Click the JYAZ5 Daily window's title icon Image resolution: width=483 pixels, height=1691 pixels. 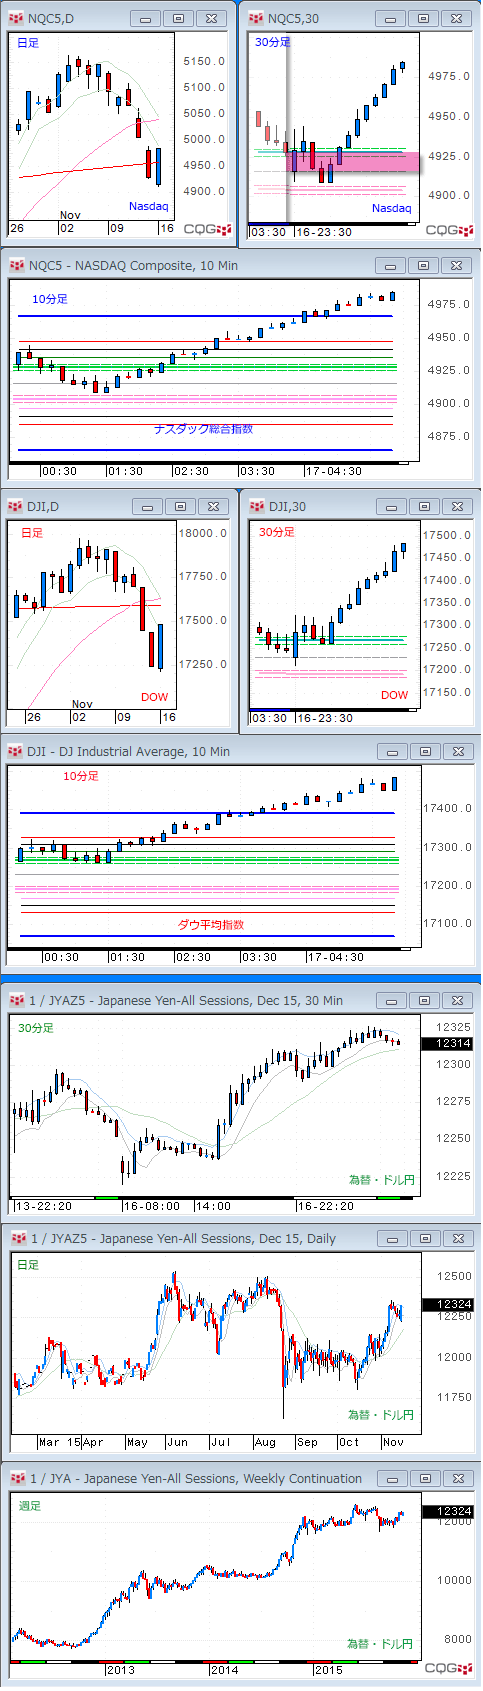tap(18, 1238)
